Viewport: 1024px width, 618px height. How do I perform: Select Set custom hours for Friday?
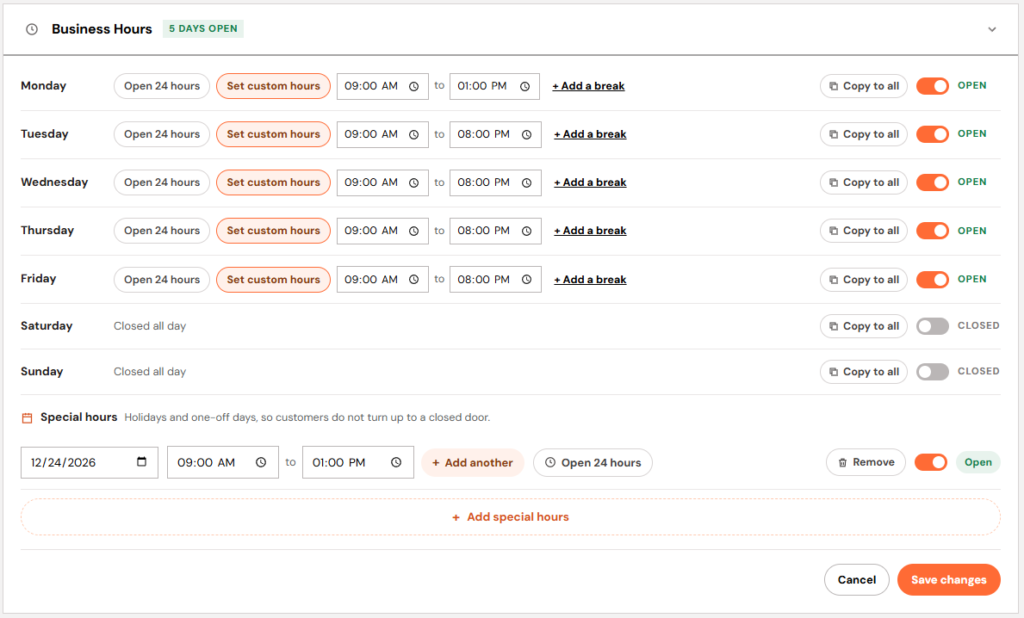(x=273, y=280)
